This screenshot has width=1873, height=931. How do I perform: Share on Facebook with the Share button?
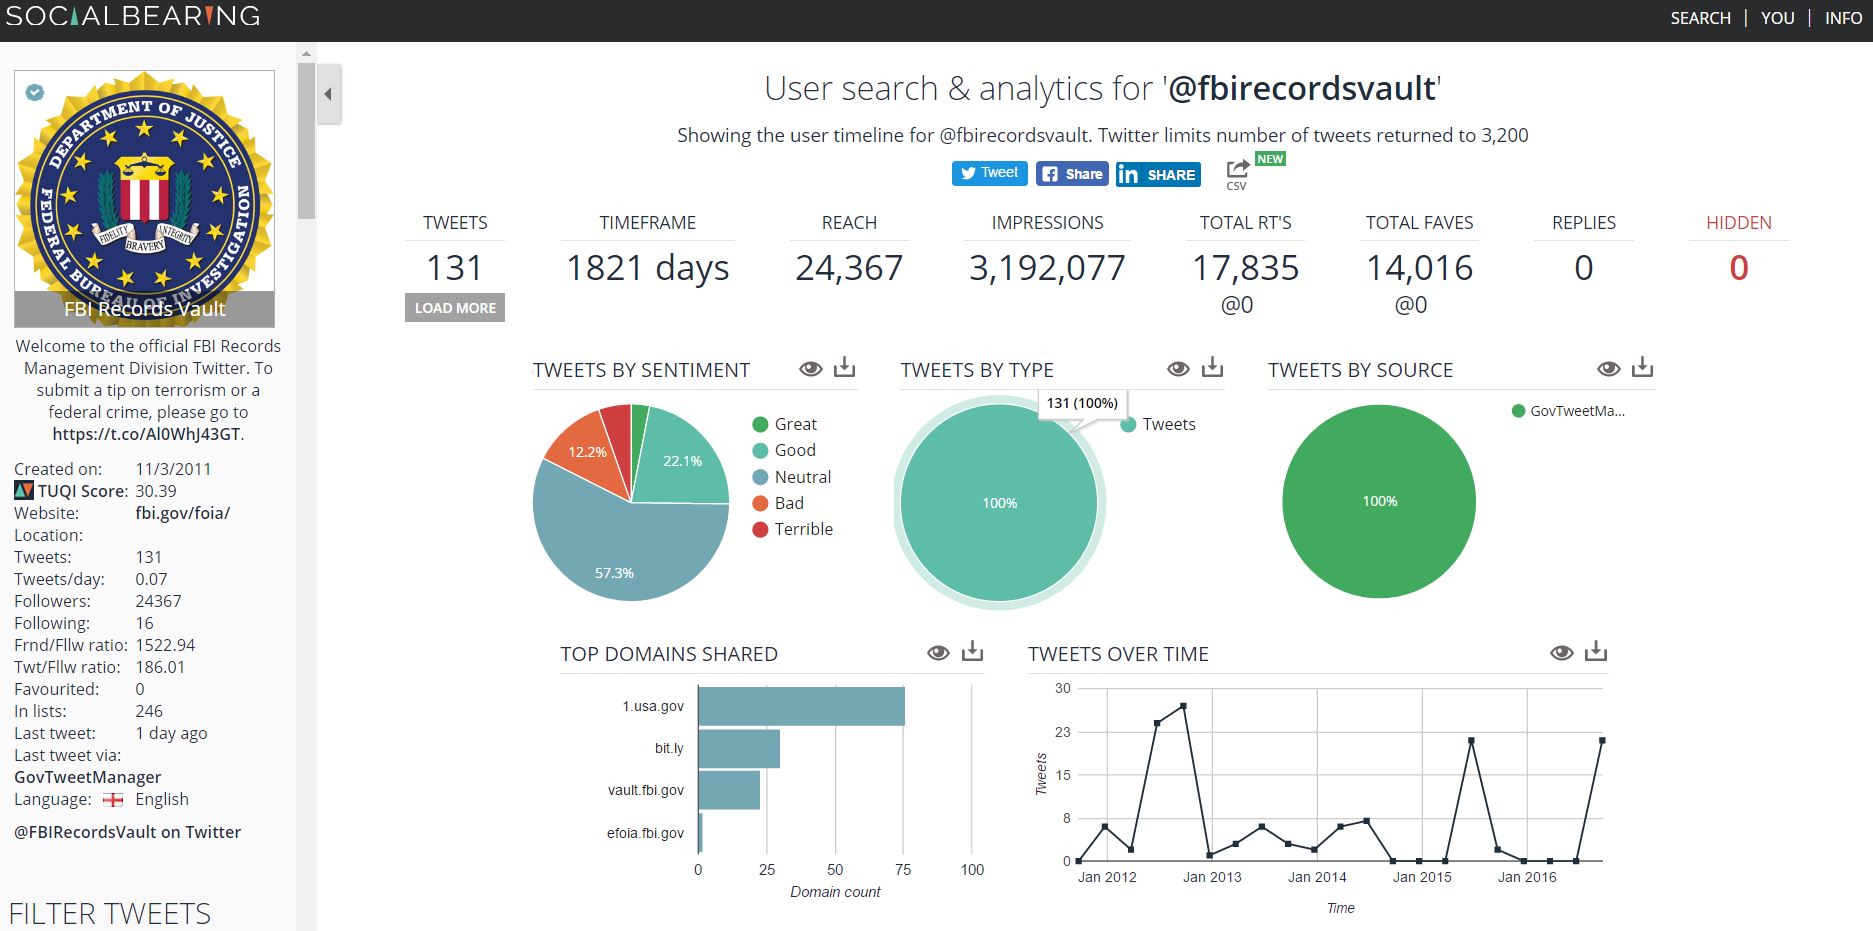tap(1072, 174)
